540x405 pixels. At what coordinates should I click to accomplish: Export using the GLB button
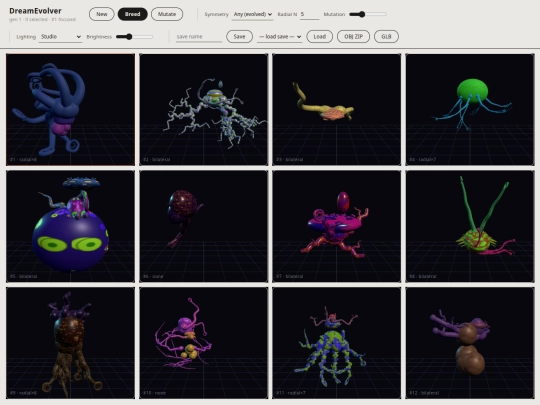386,37
